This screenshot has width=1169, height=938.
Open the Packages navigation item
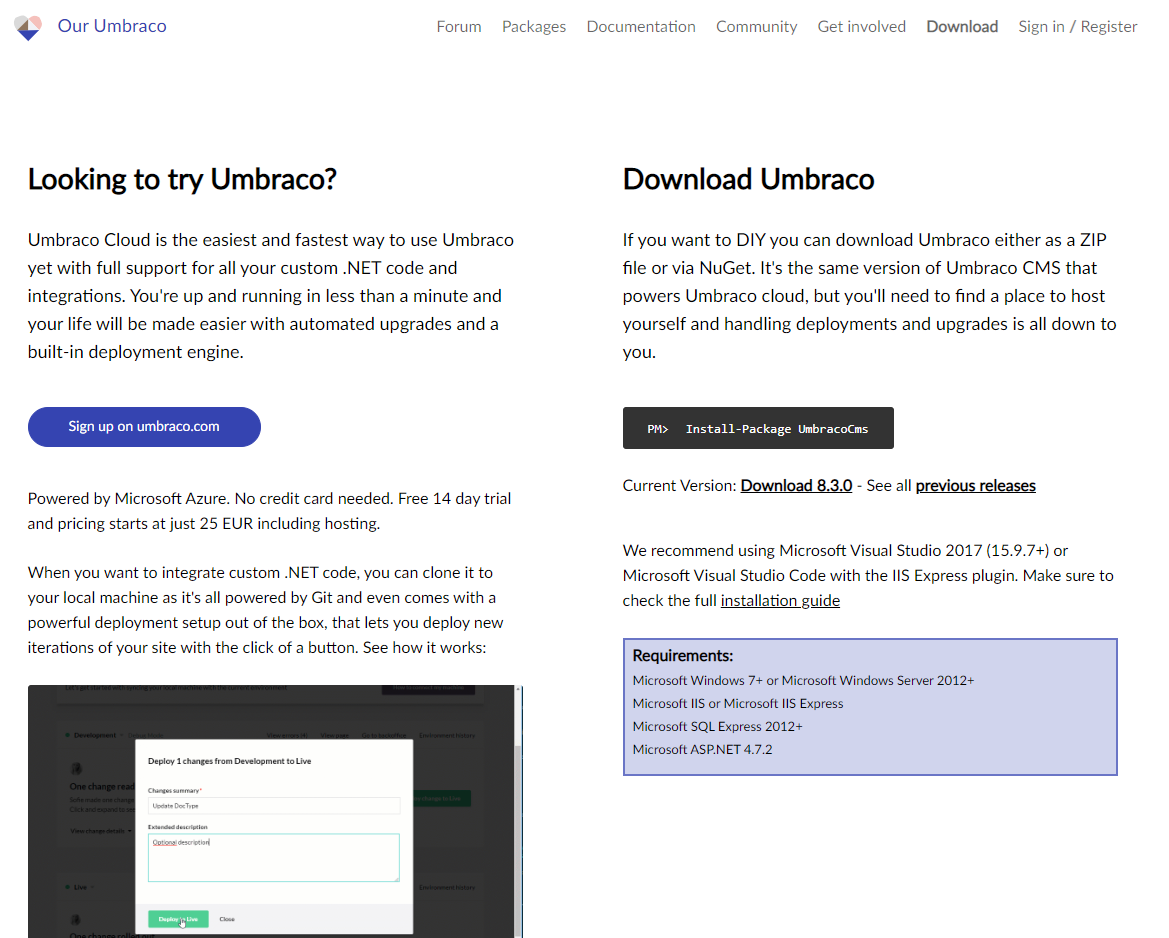click(x=534, y=27)
